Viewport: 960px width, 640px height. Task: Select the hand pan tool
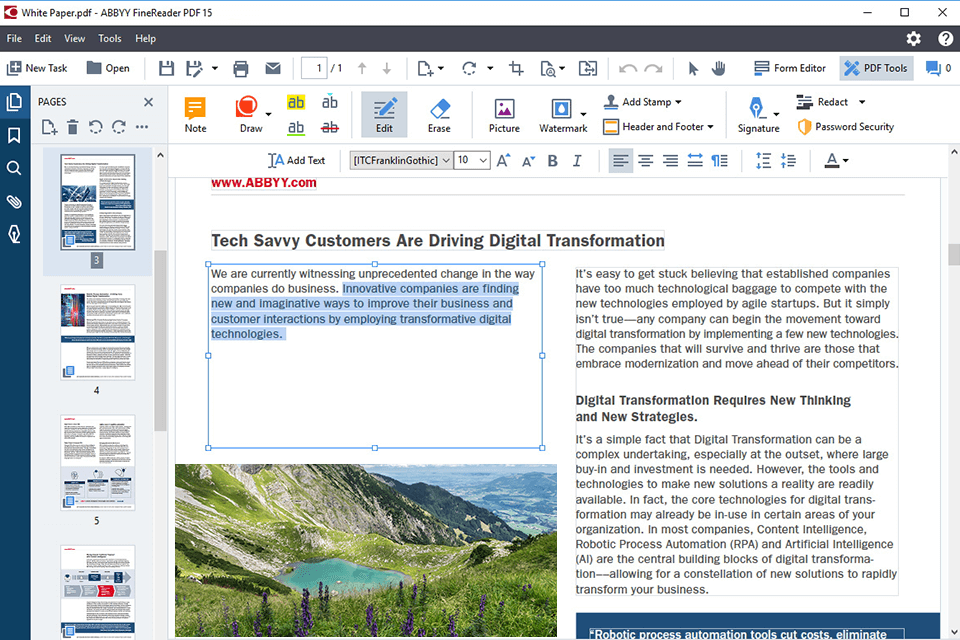click(718, 68)
